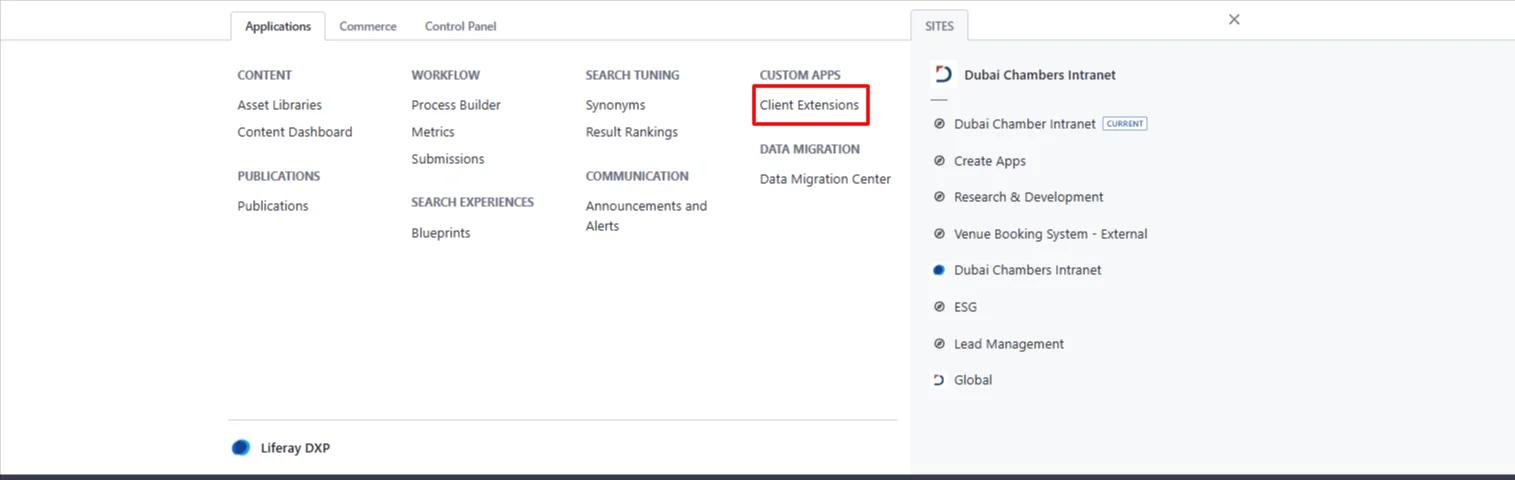Open Data Migration Center
The height and width of the screenshot is (480, 1515).
[825, 179]
